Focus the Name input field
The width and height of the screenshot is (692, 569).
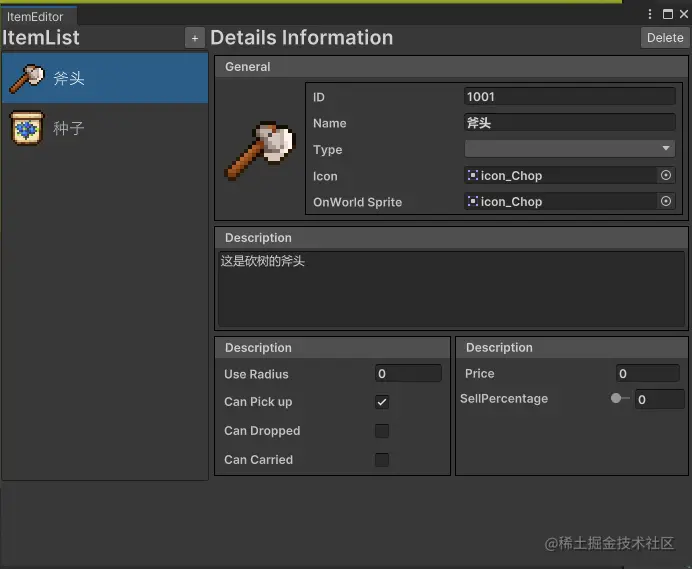[569, 123]
